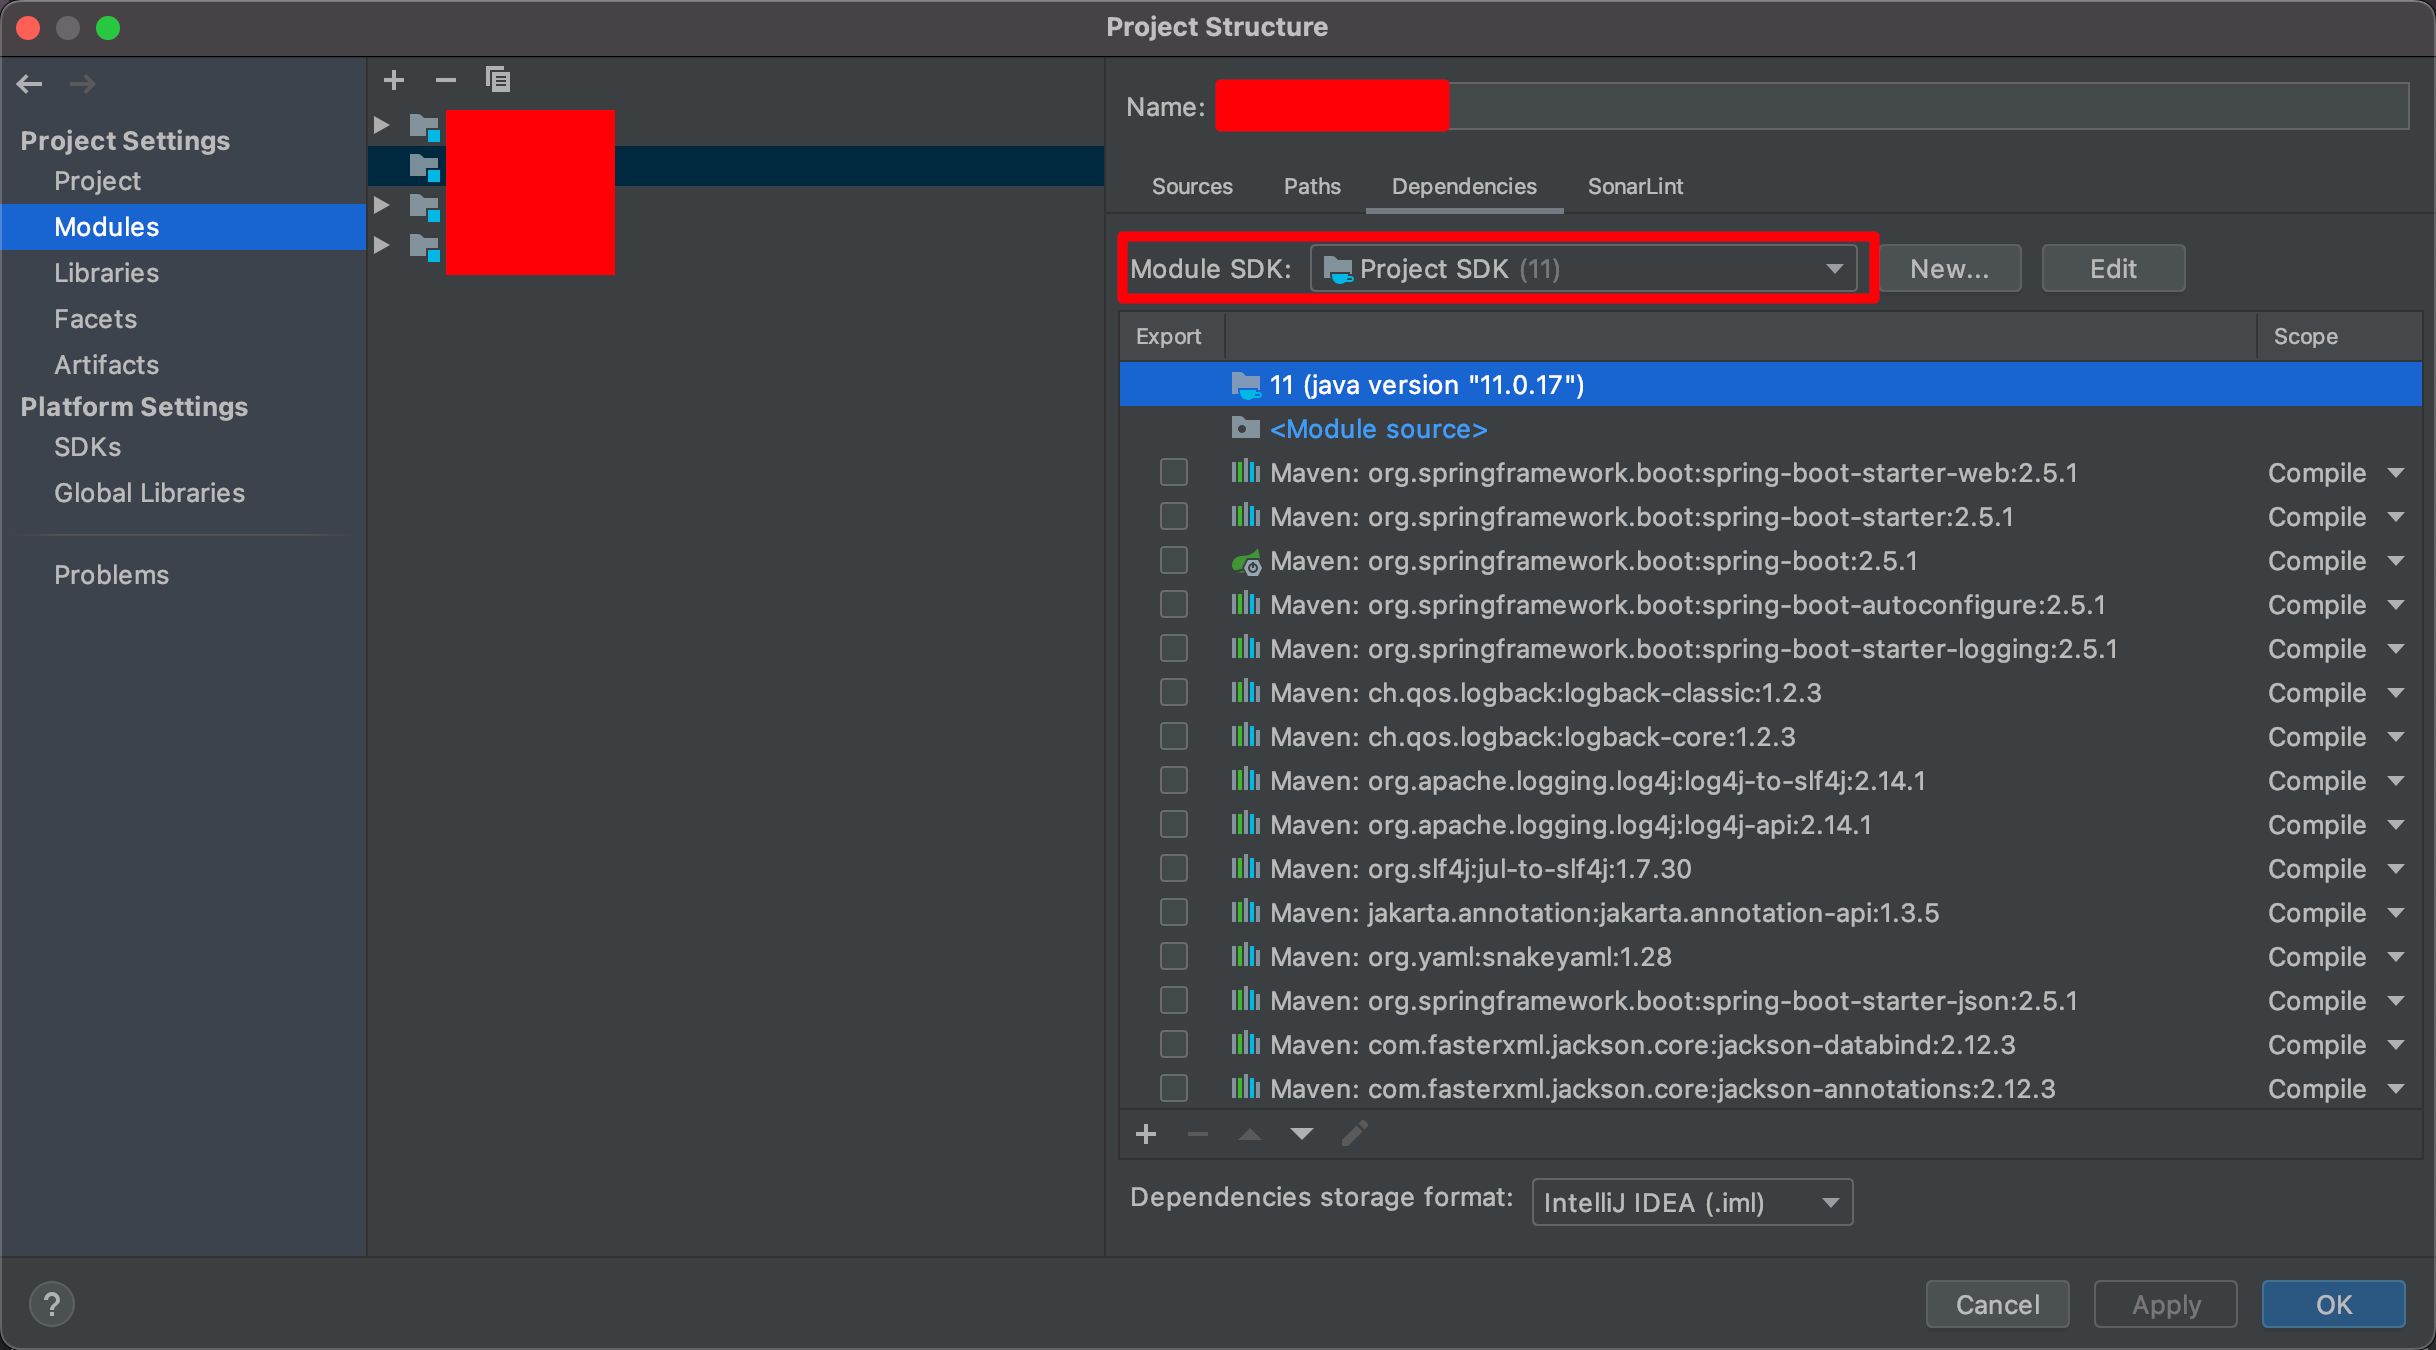Viewport: 2436px width, 1350px height.
Task: Click the first module folder icon in tree
Action: (425, 126)
